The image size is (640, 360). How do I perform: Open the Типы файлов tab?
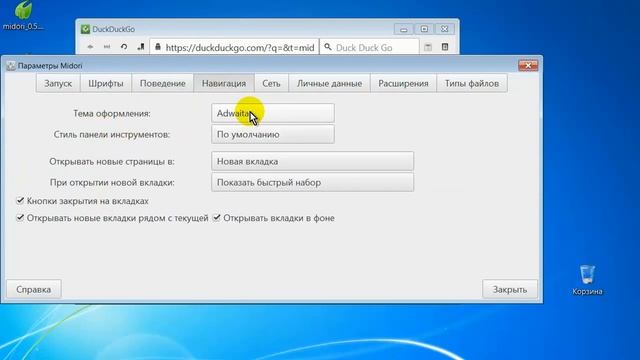point(472,83)
